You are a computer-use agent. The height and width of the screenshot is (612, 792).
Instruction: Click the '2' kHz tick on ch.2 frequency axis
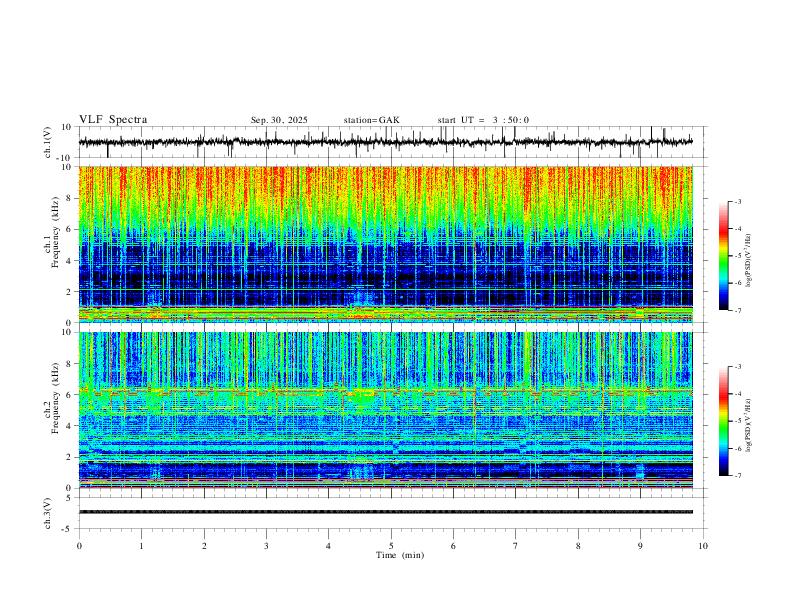tap(70, 457)
